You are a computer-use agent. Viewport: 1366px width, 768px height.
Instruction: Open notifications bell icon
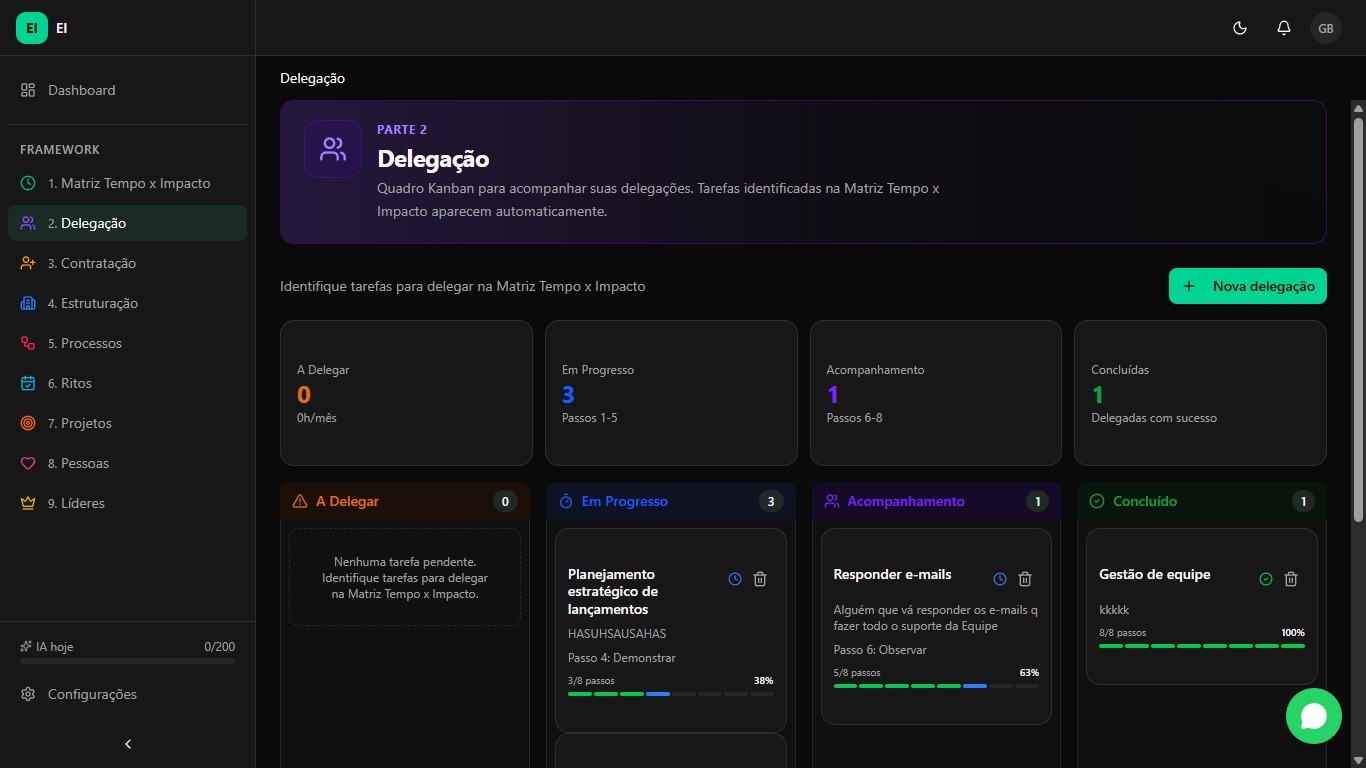1284,28
